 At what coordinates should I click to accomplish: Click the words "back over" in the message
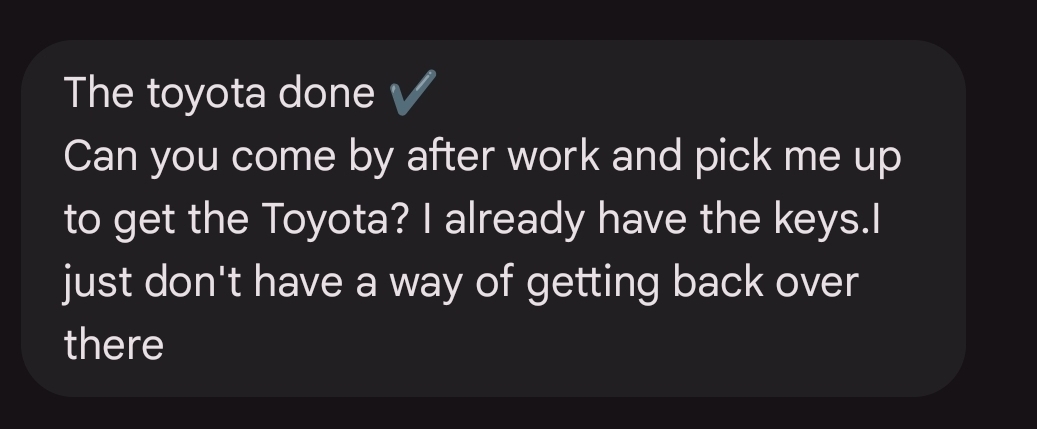pyautogui.click(x=765, y=283)
